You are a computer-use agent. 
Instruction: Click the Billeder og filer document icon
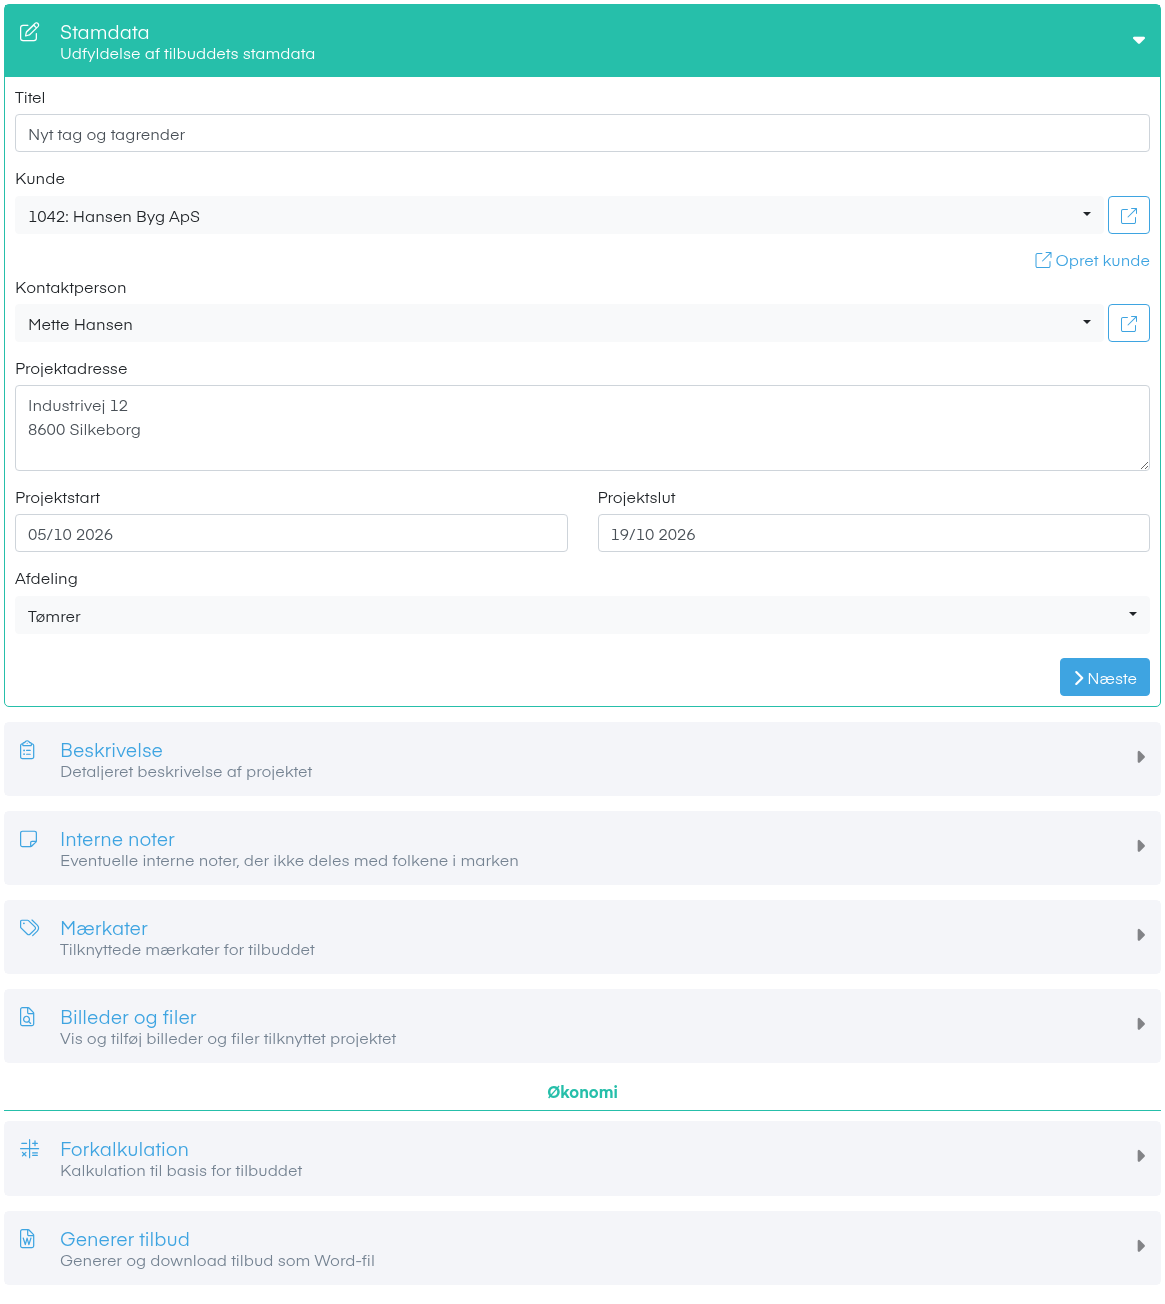pos(28,1017)
